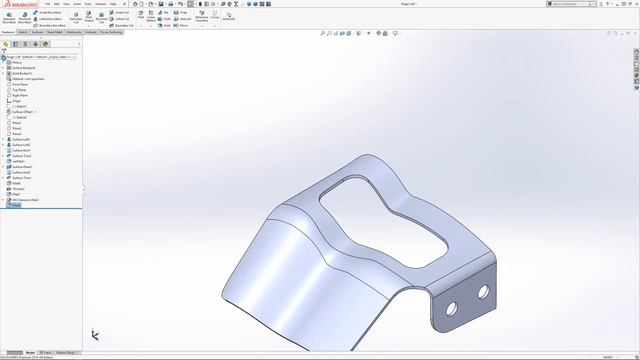
Task: Select the Intersect tool
Action: [182, 19]
